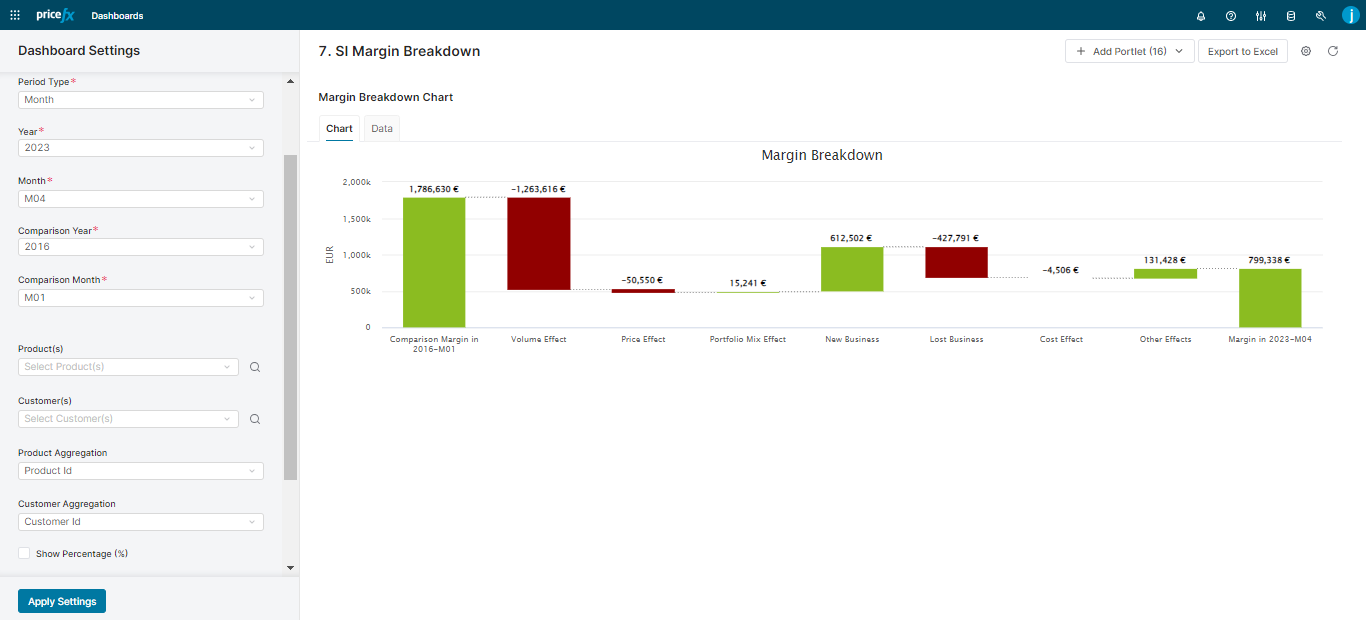Click the user avatar with letter j

pos(1349,15)
